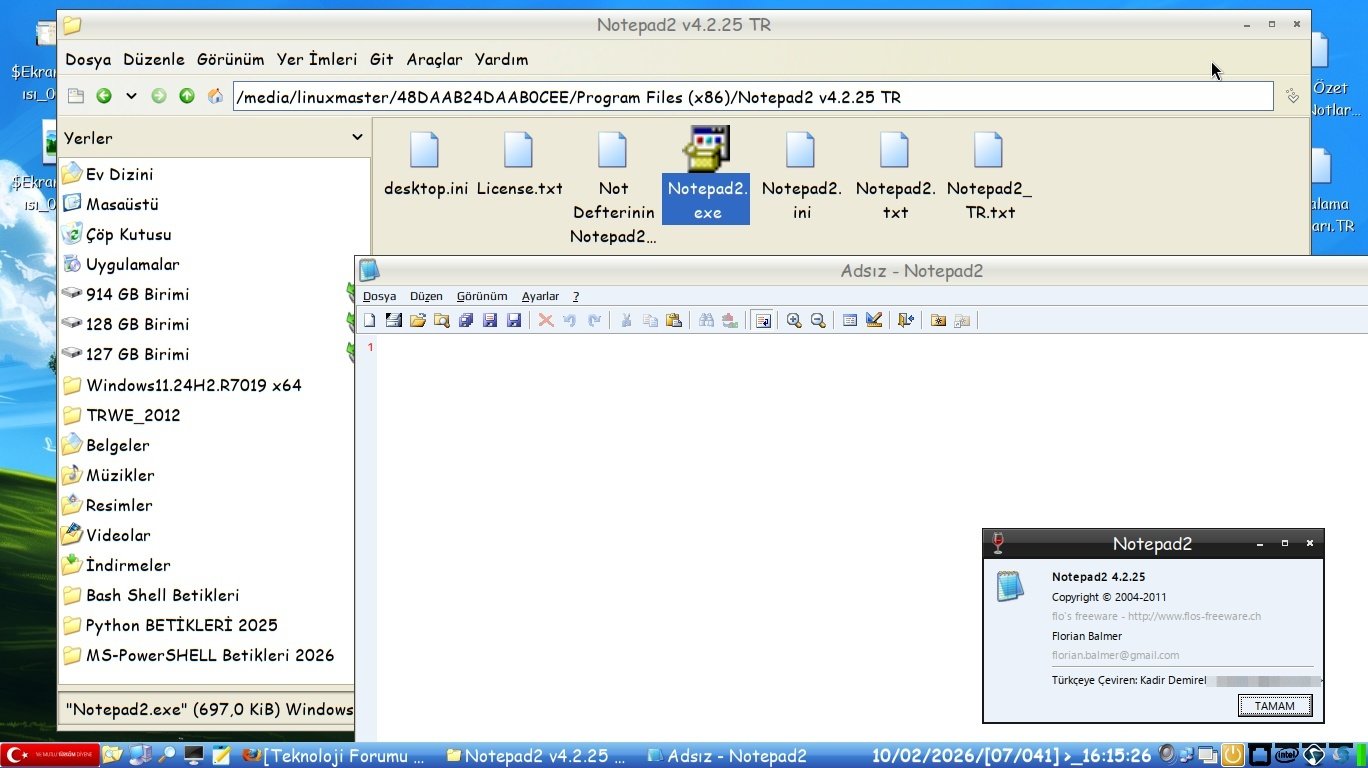Click the browse-folder magnifier icon in Notepad2 toolbar

click(x=442, y=320)
